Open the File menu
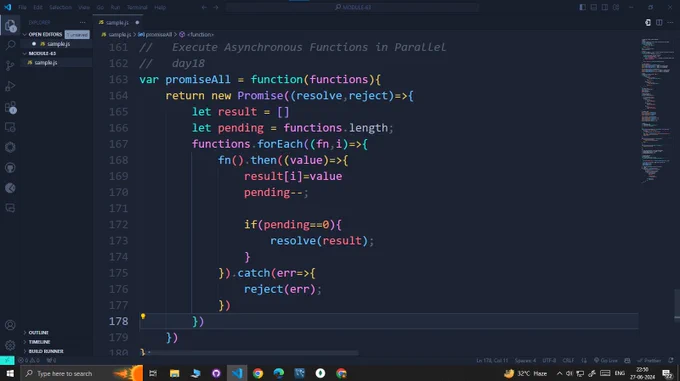The image size is (680, 381). [22, 7]
